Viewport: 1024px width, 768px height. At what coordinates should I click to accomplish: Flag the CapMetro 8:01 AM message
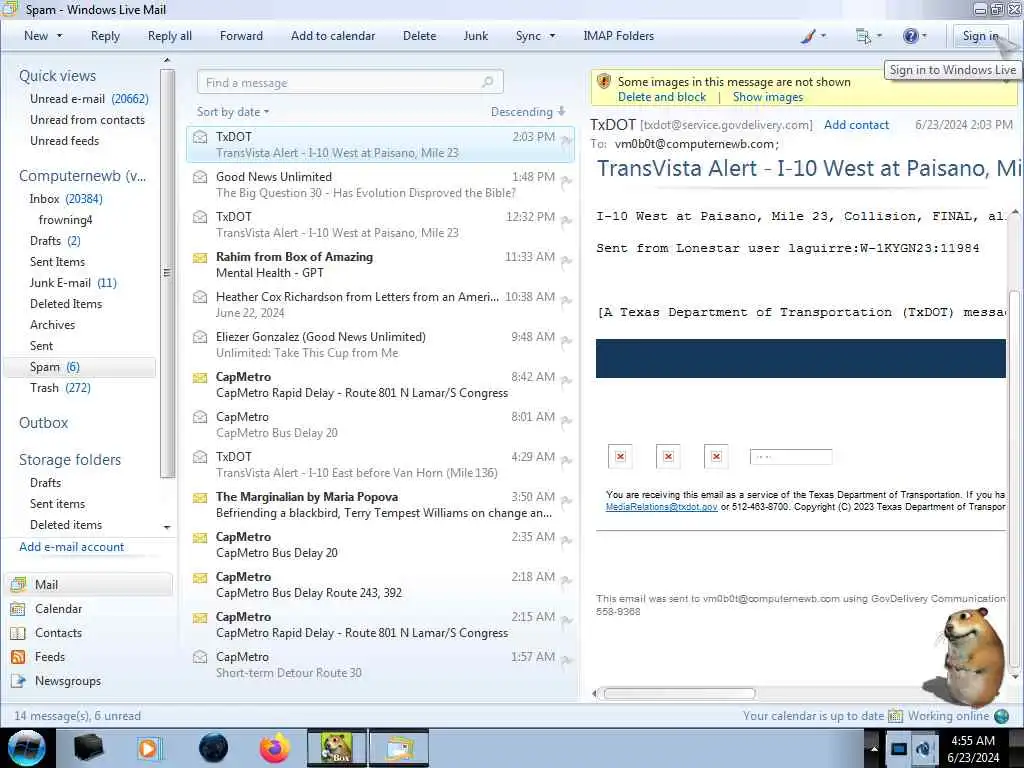[566, 421]
